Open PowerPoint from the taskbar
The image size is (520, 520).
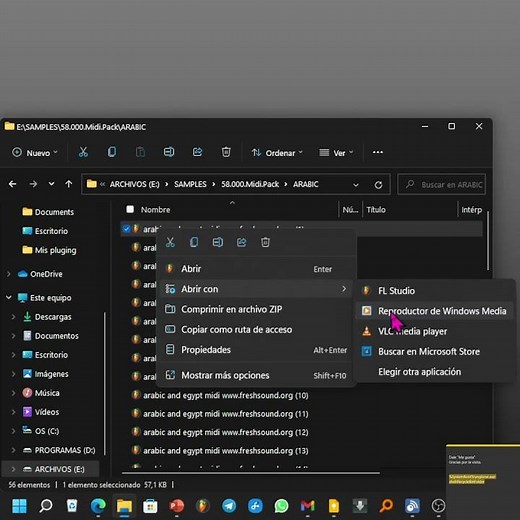tap(177, 506)
